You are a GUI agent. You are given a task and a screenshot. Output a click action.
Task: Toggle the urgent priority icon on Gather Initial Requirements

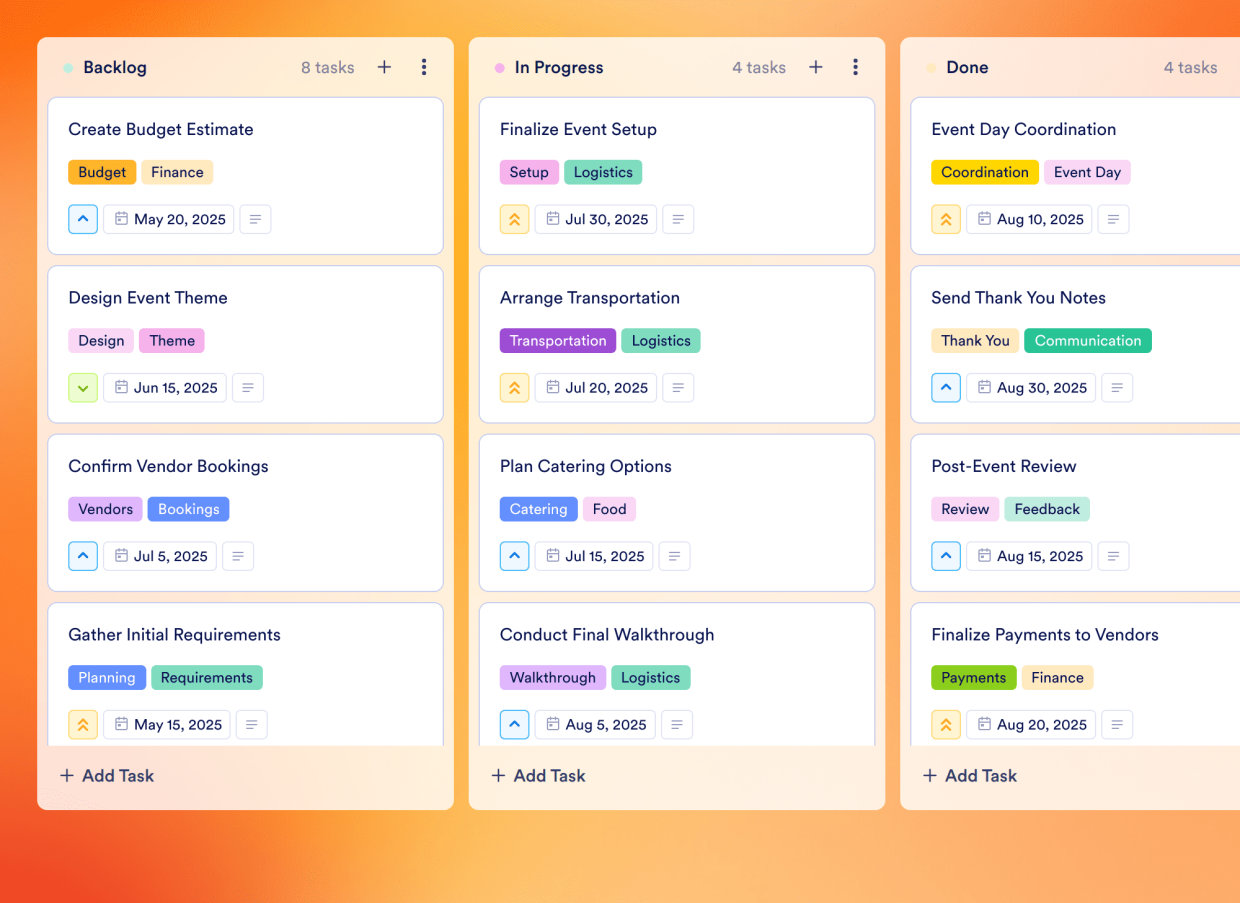tap(83, 724)
